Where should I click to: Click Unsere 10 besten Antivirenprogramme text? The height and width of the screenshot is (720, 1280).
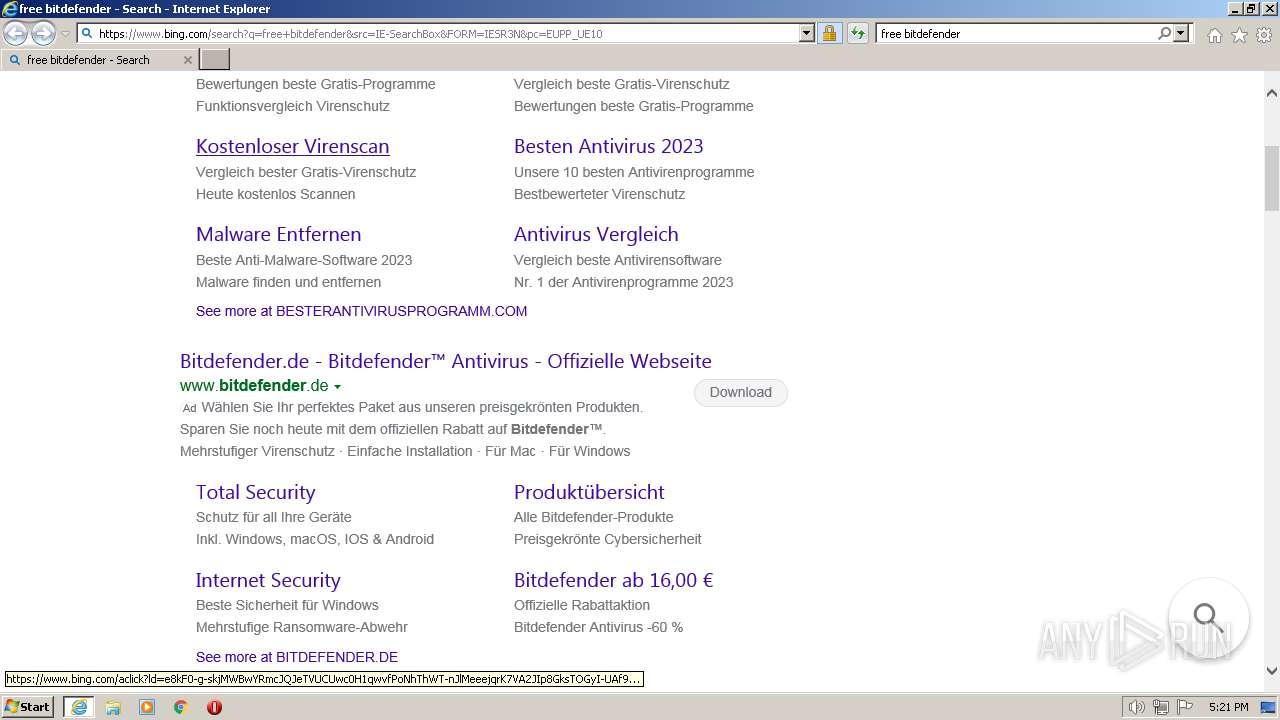click(x=634, y=172)
